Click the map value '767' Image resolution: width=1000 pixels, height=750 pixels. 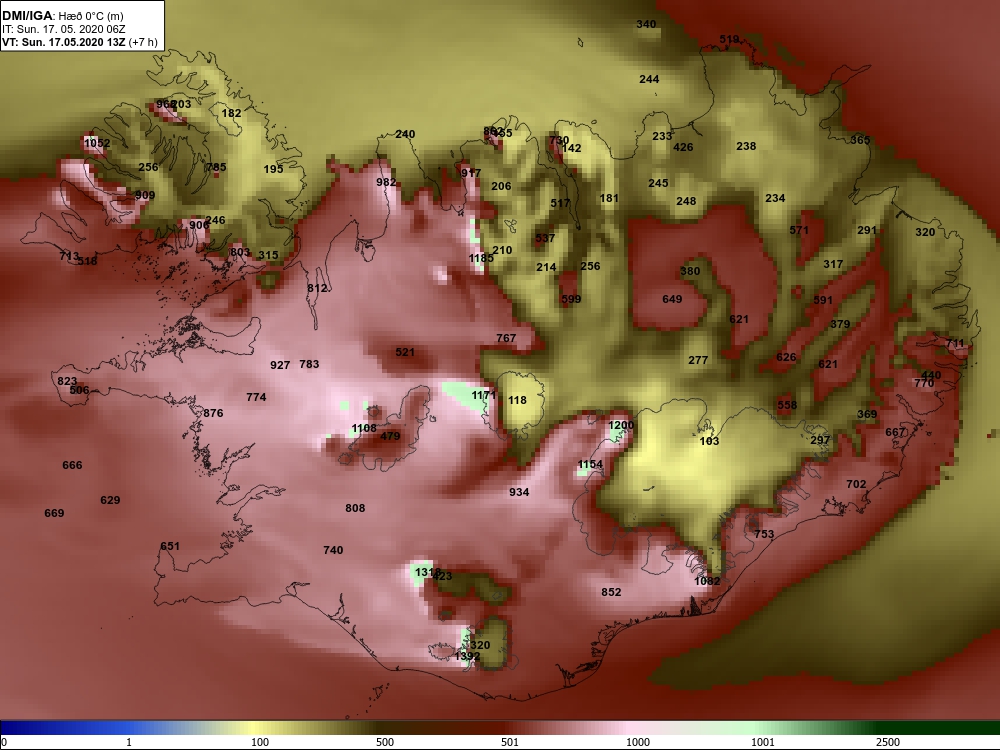506,338
